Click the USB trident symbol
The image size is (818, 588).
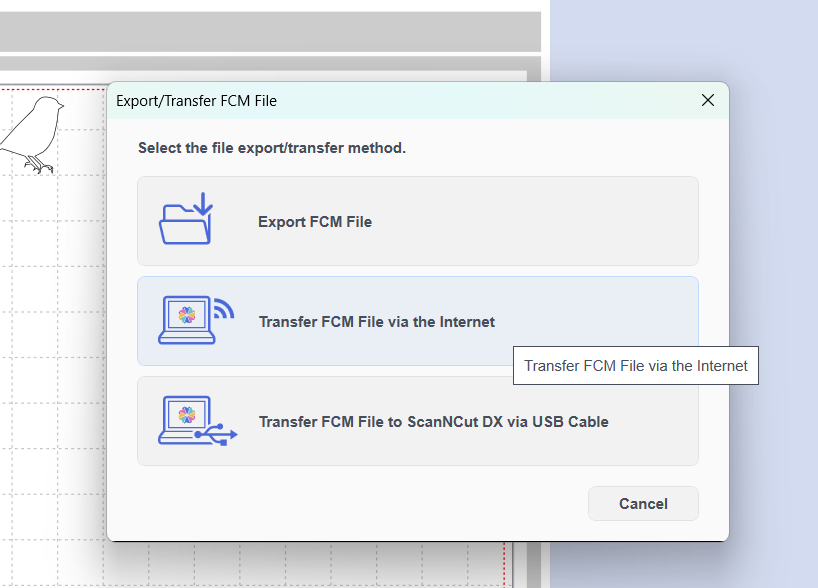point(216,435)
